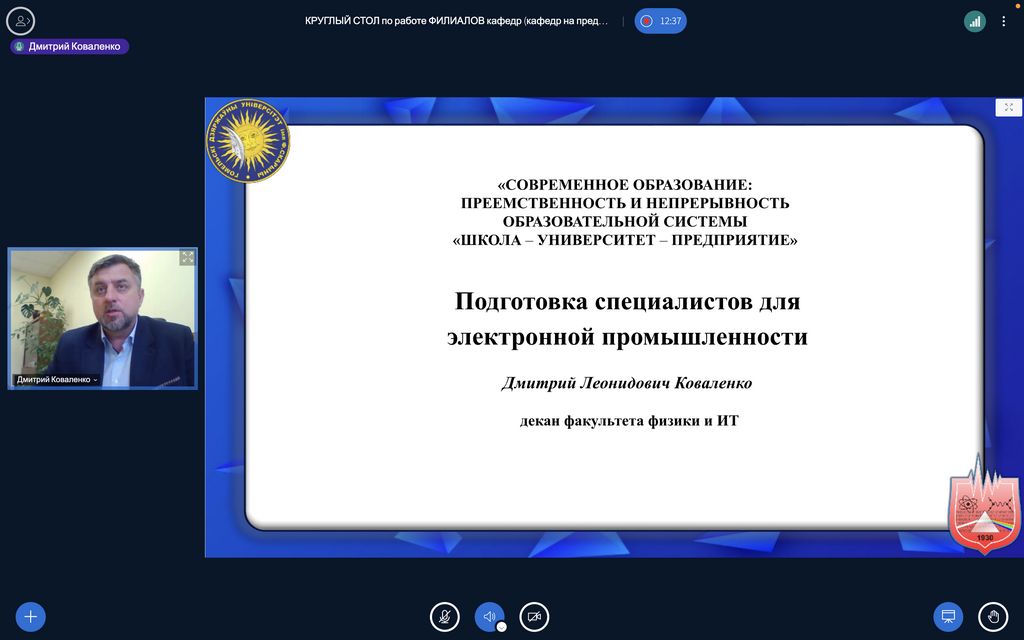Raise your hand

click(x=992, y=616)
